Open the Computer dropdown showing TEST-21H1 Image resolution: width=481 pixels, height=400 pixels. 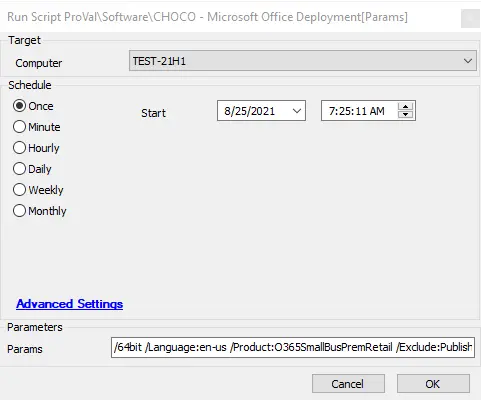pyautogui.click(x=303, y=61)
